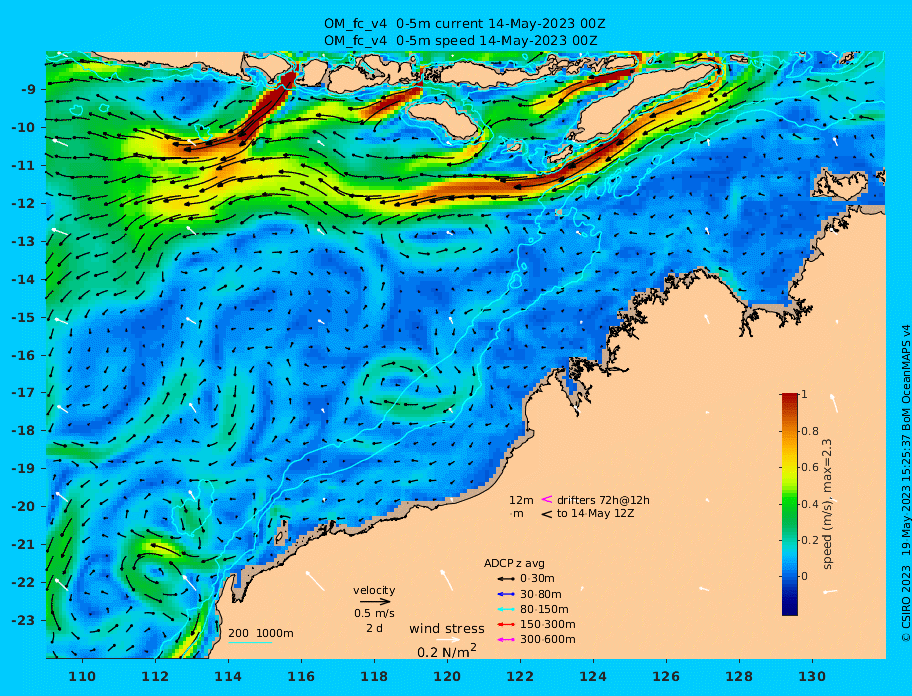The image size is (912, 696).
Task: Click the "0.5 m/s" velocity label
Action: (x=374, y=613)
